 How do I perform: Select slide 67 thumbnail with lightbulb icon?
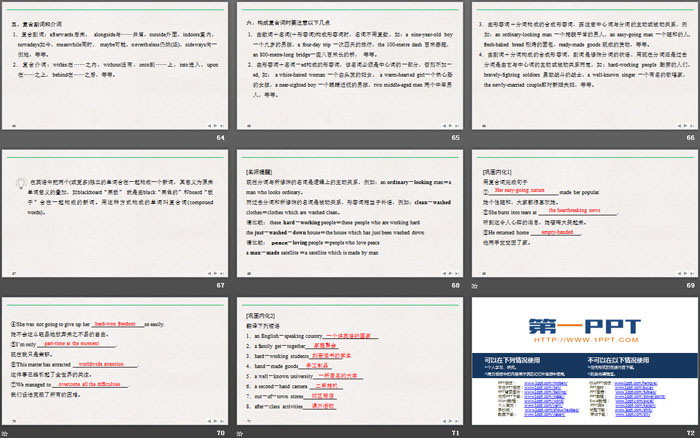(x=115, y=213)
